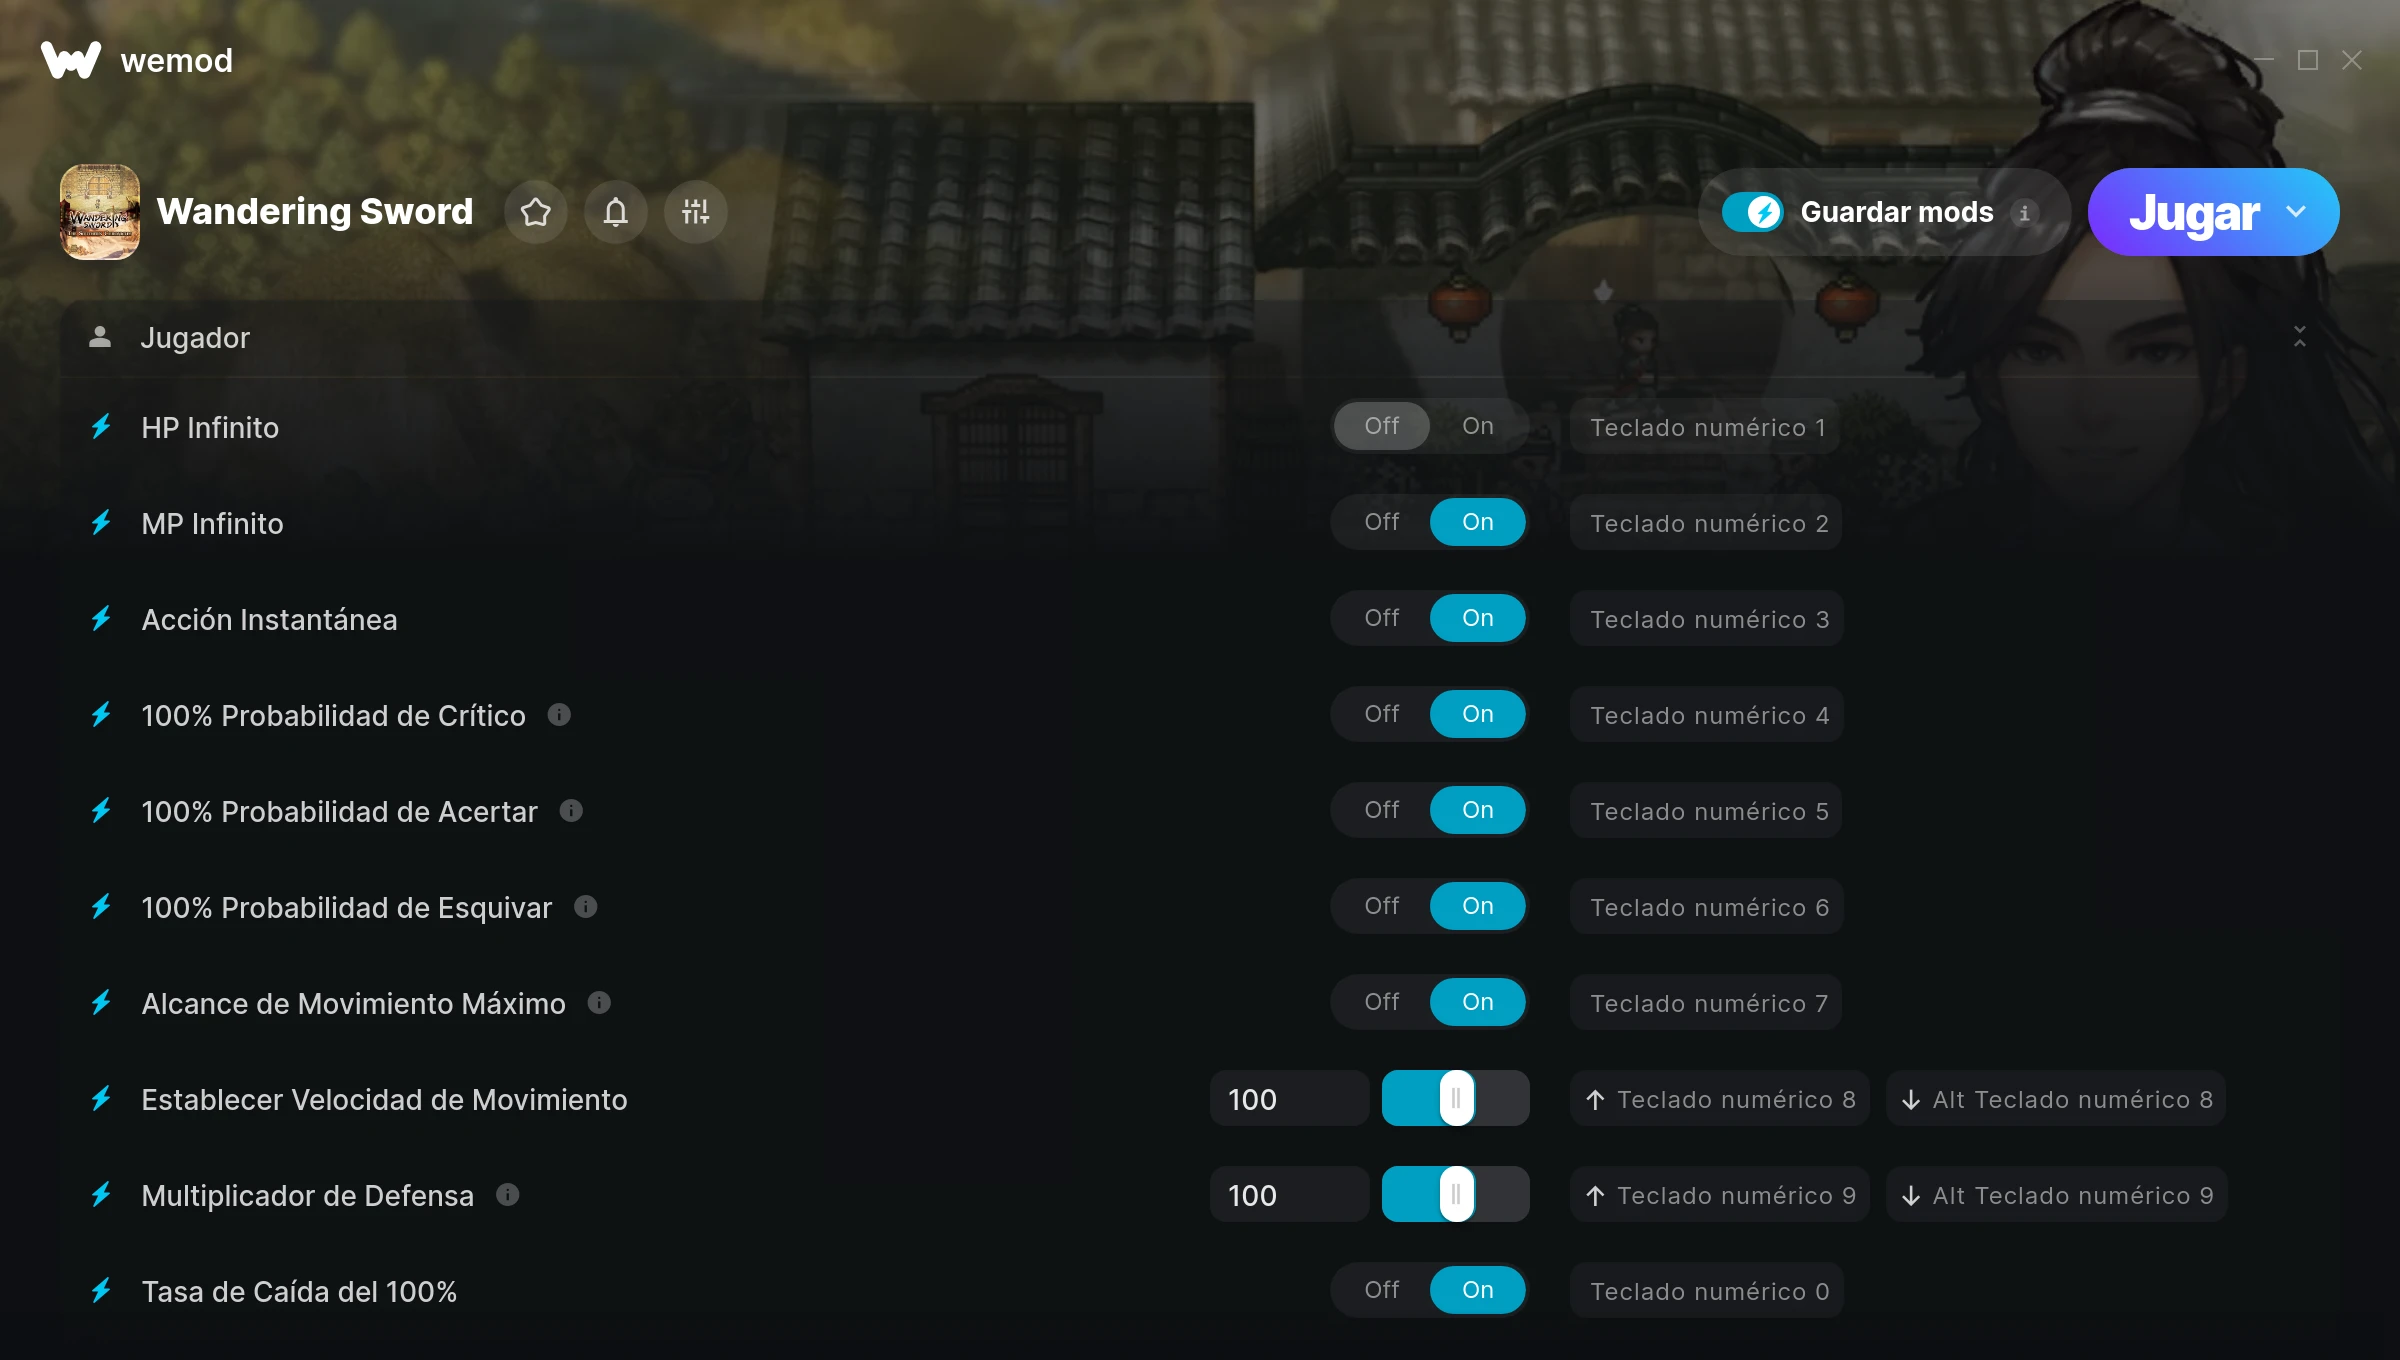The height and width of the screenshot is (1360, 2400).
Task: Open the mod settings sliders icon
Action: coord(695,212)
